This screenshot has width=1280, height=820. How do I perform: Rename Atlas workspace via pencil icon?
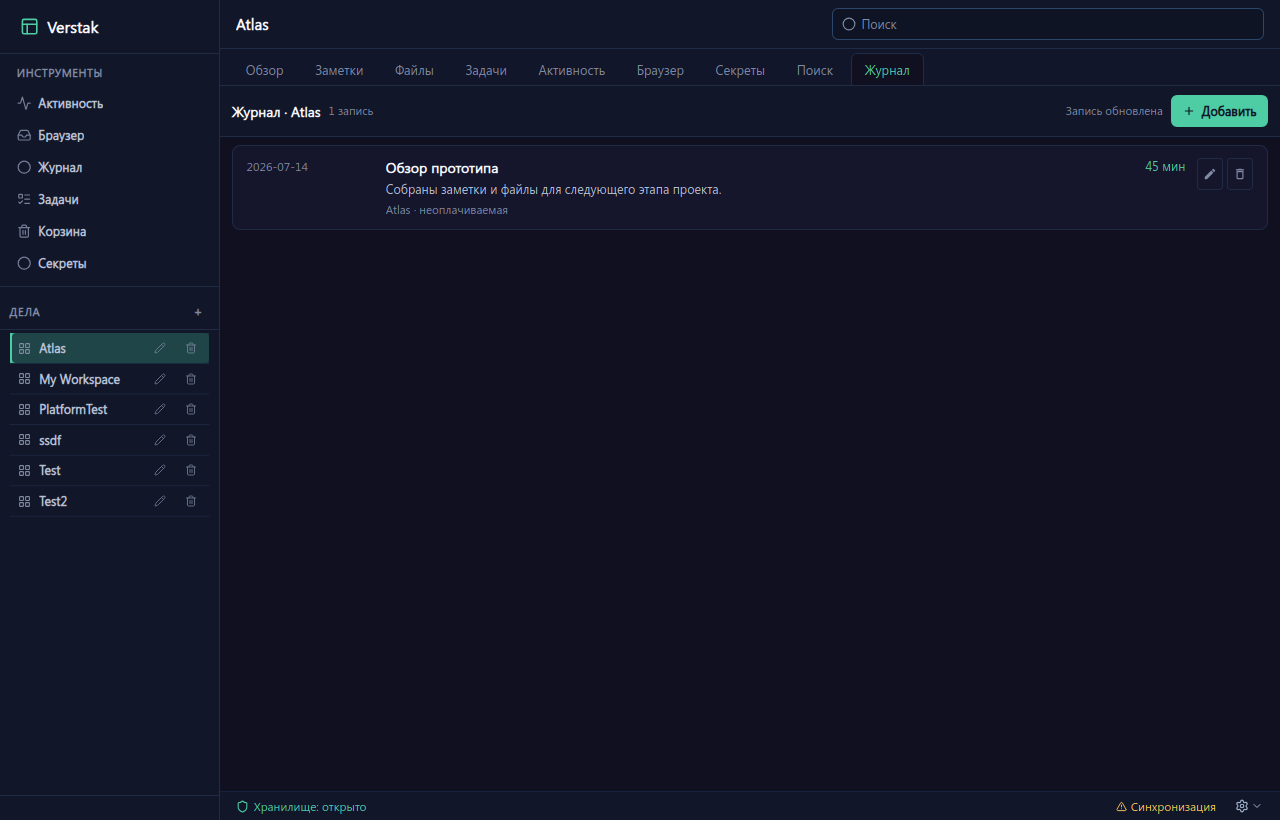click(x=160, y=348)
